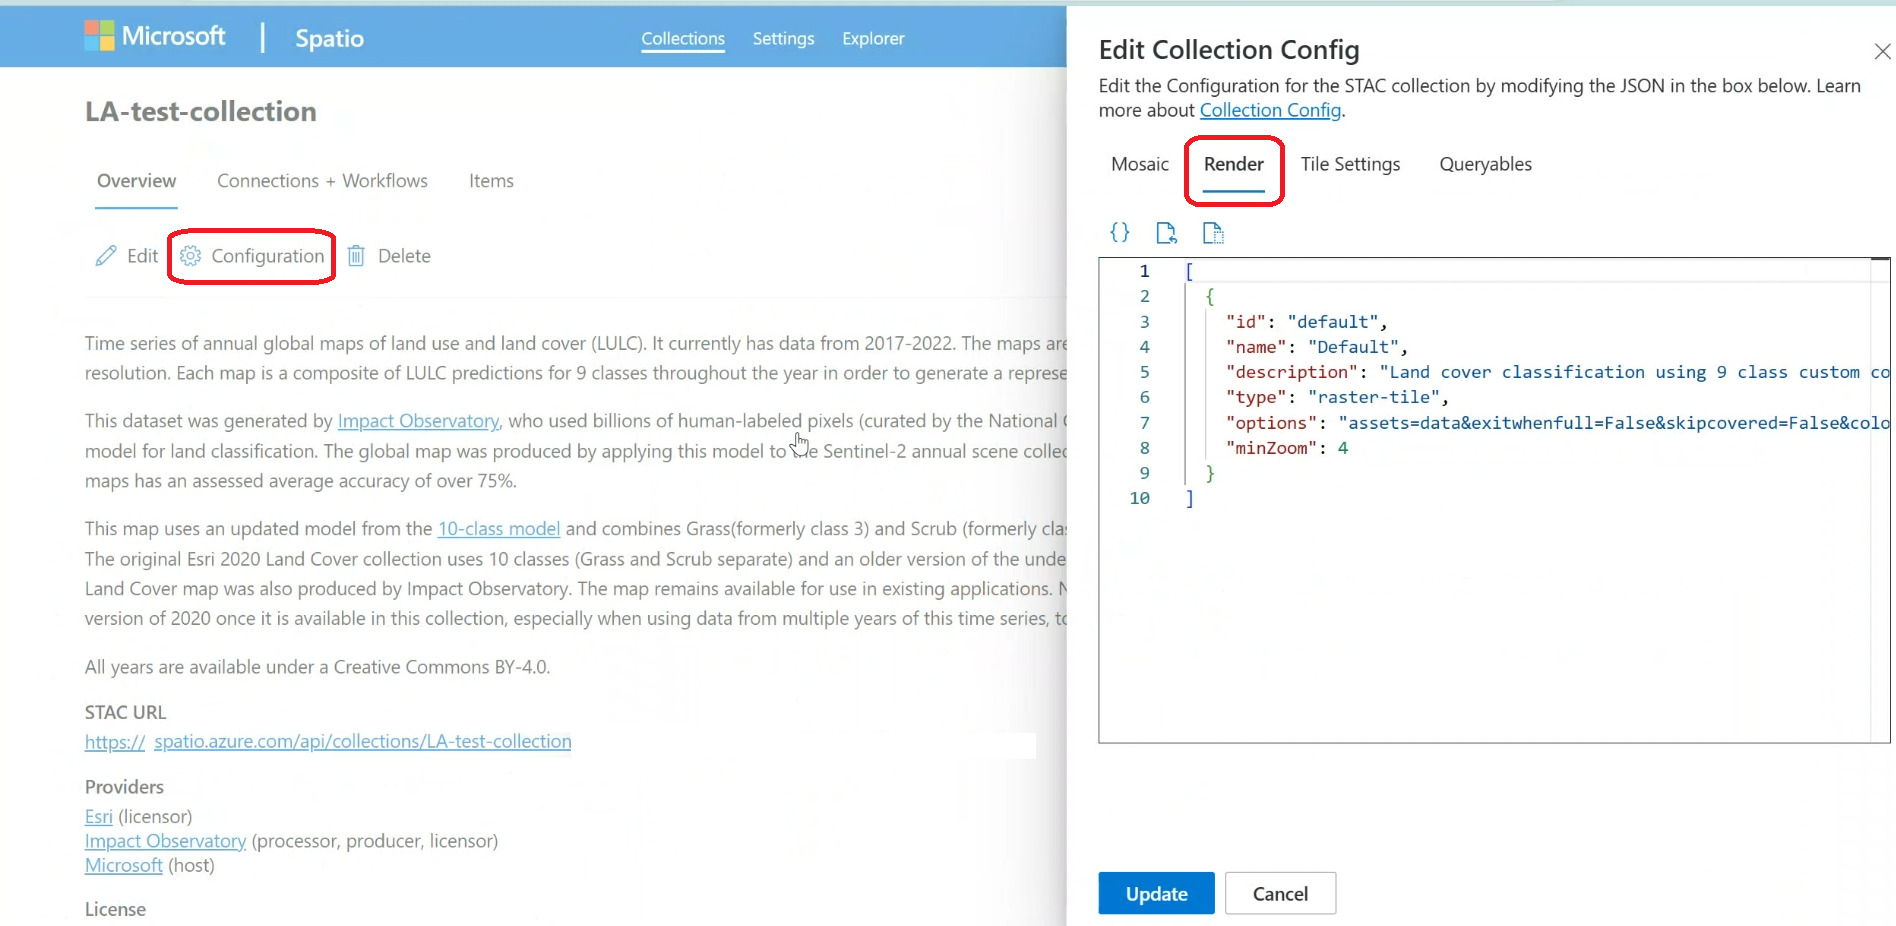Click the "name": "Default" line in the editor

(x=1316, y=347)
